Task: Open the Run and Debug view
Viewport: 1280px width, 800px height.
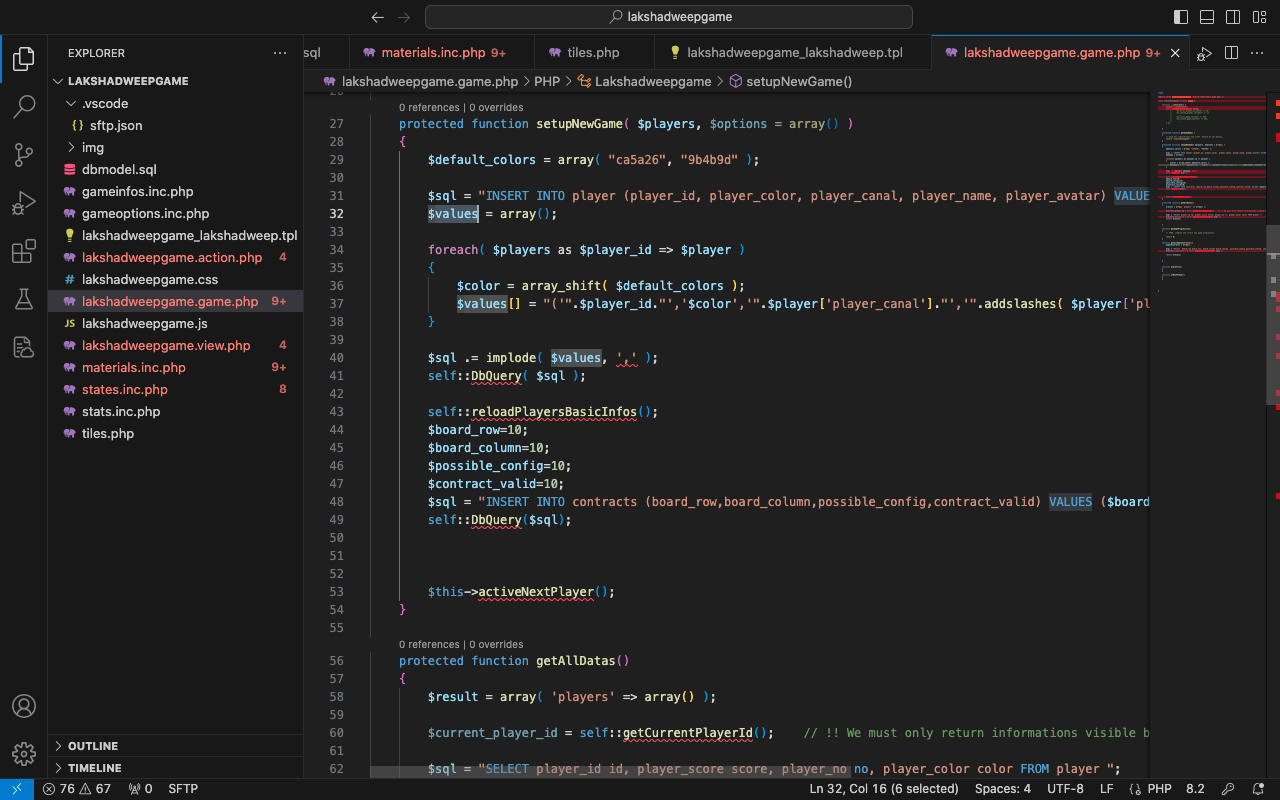Action: click(x=24, y=203)
